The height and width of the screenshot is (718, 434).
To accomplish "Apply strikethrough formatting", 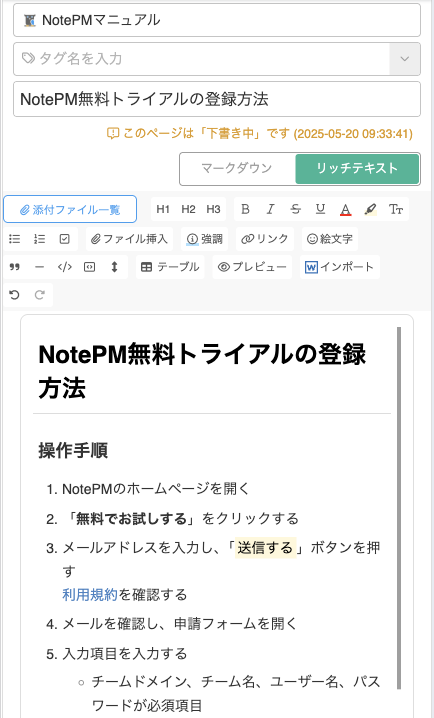I will point(296,209).
